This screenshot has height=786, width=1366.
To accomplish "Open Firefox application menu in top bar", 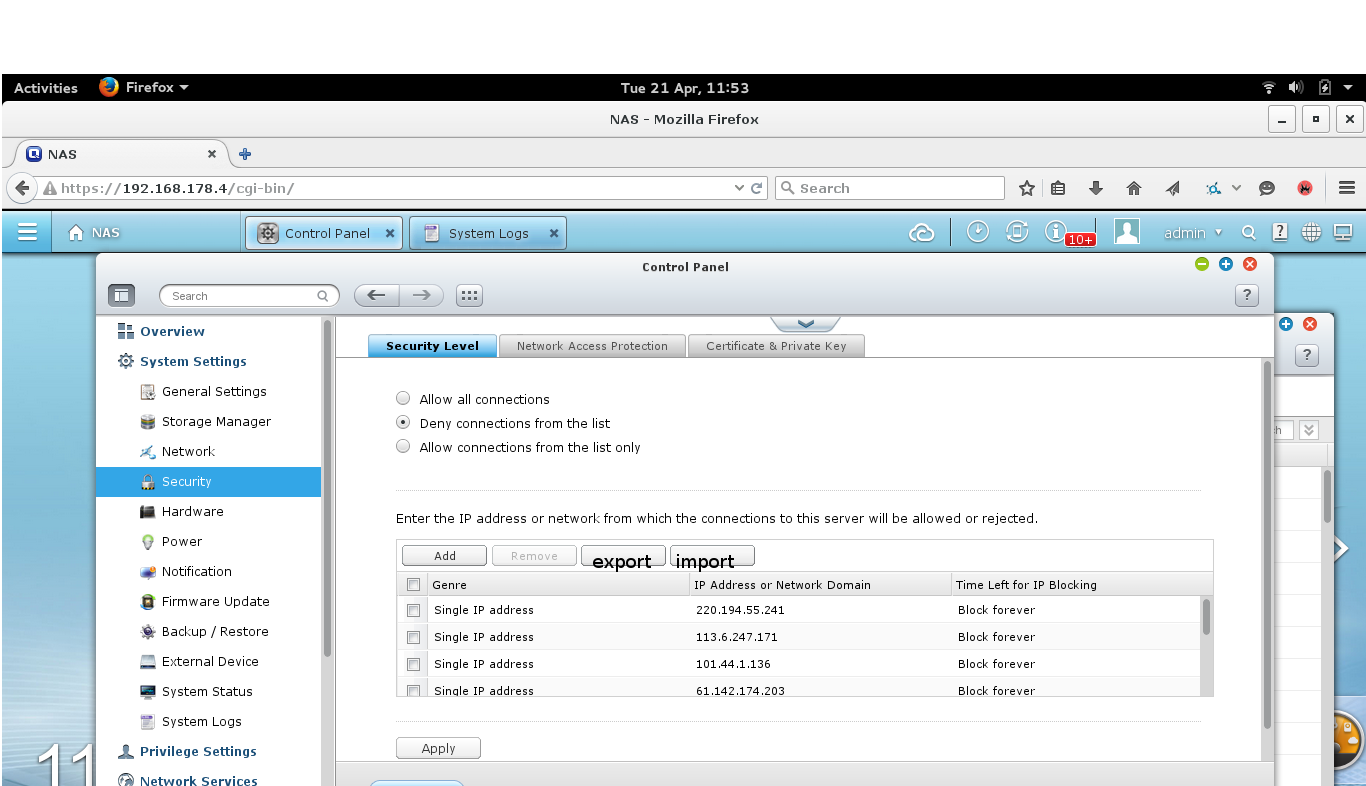I will pyautogui.click(x=144, y=88).
